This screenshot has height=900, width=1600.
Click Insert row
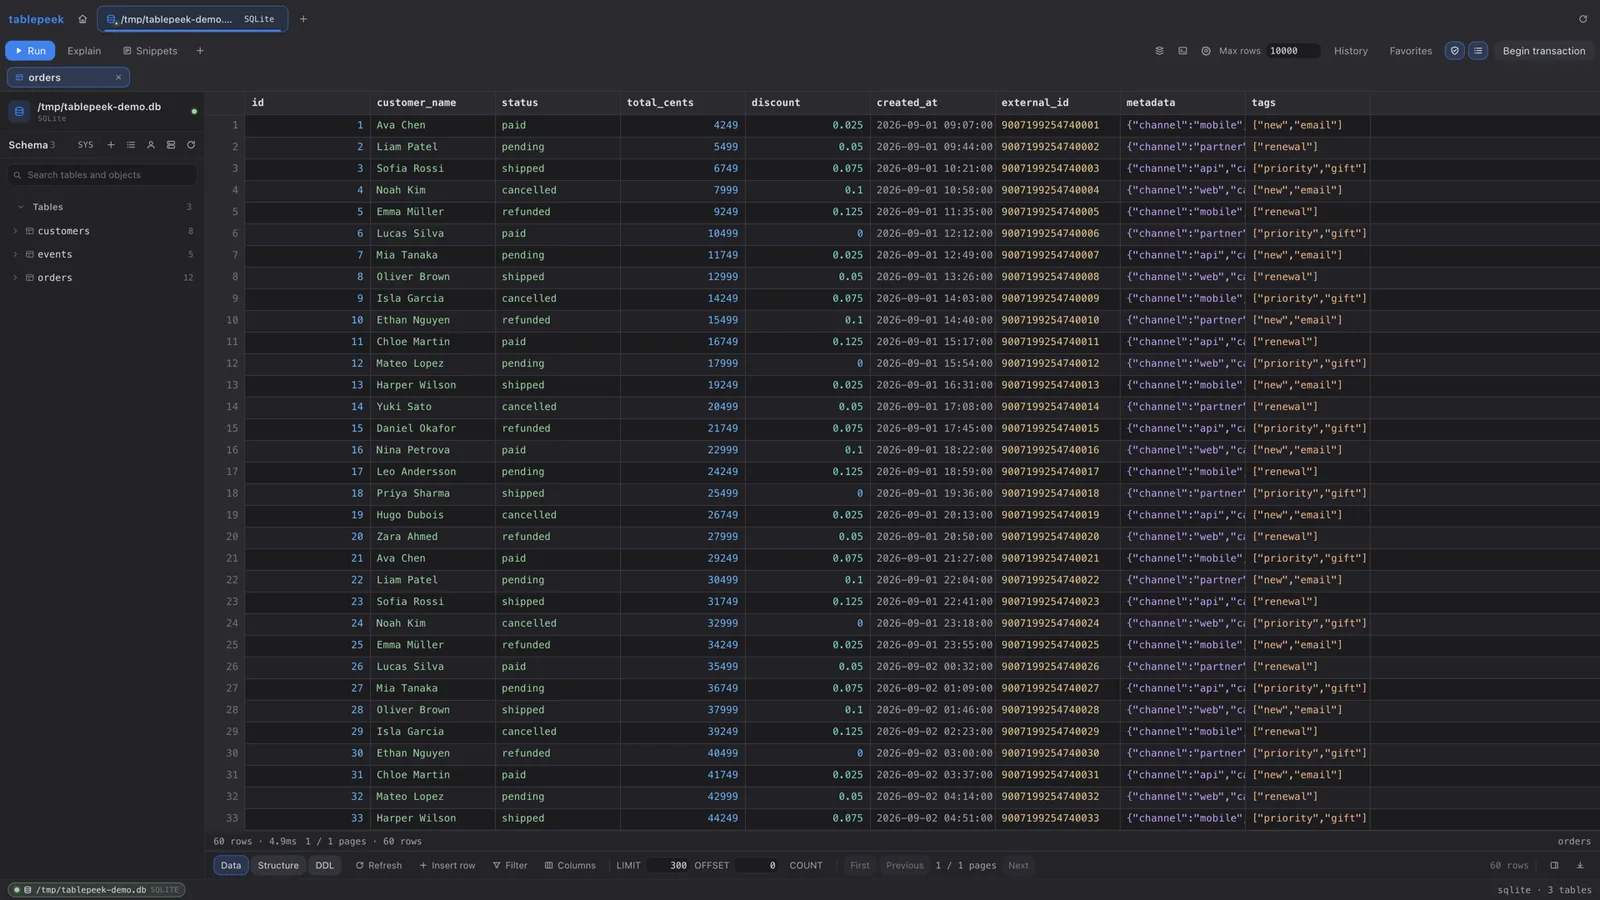pyautogui.click(x=447, y=866)
